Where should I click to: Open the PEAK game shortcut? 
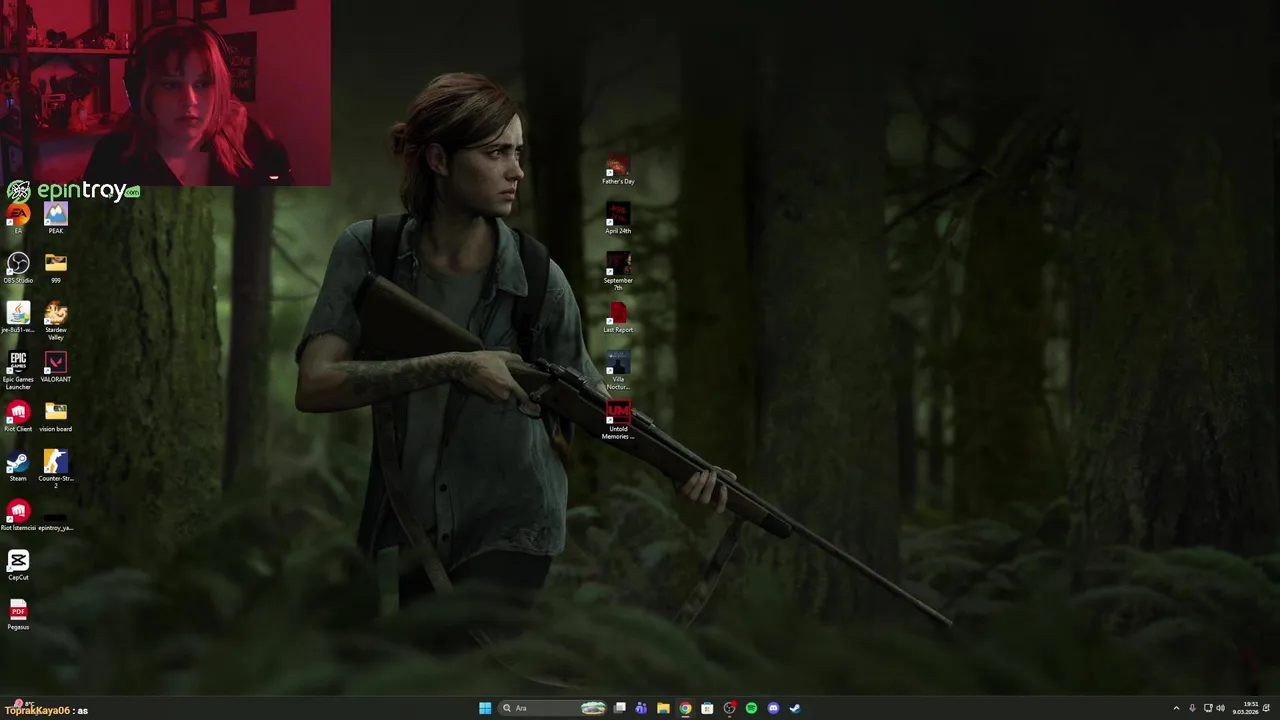pos(56,218)
